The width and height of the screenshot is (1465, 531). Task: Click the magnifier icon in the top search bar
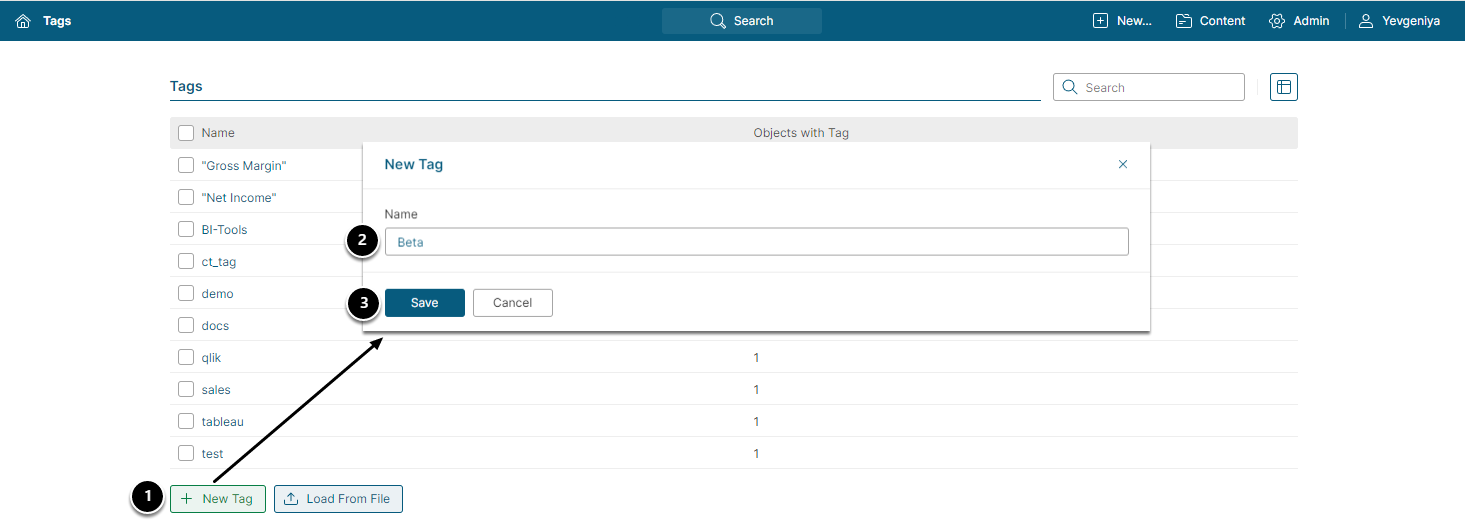(x=717, y=21)
